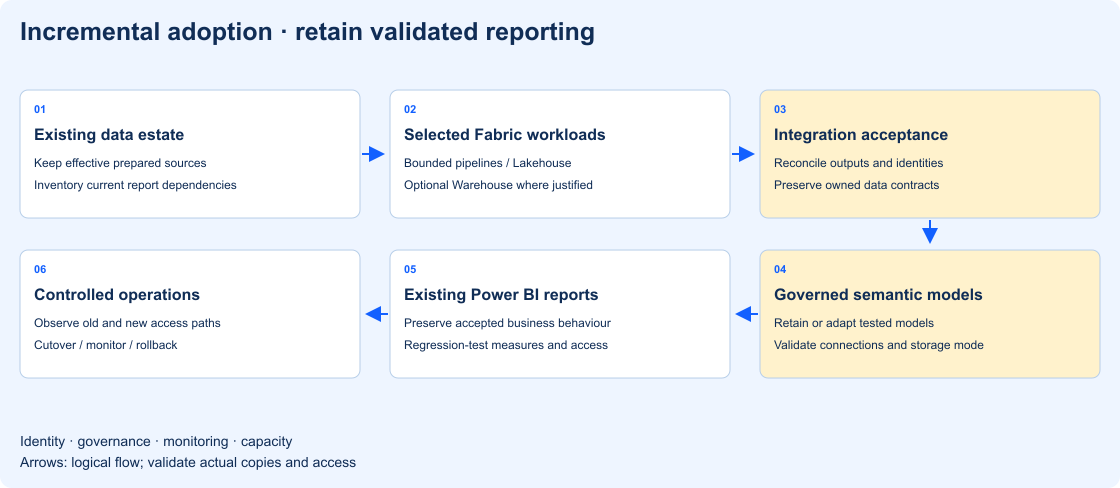Click 'Cutover / monitor / rollback' line
The height and width of the screenshot is (488, 1120).
pyautogui.click(x=106, y=344)
